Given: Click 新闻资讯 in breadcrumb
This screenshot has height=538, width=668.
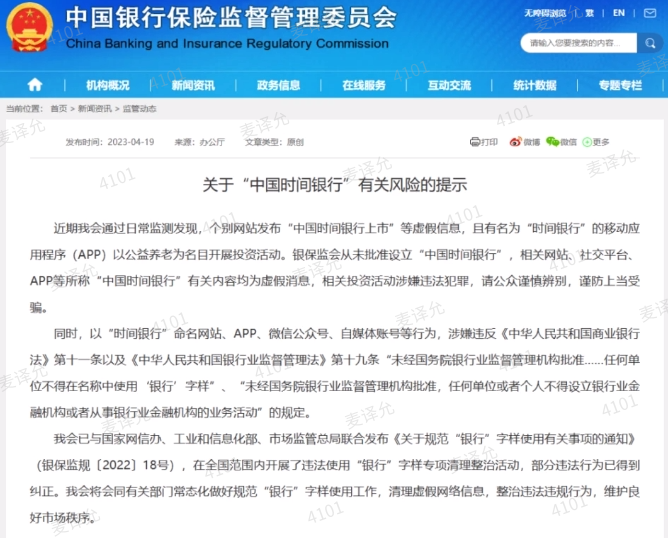Looking at the screenshot, I should coord(95,109).
